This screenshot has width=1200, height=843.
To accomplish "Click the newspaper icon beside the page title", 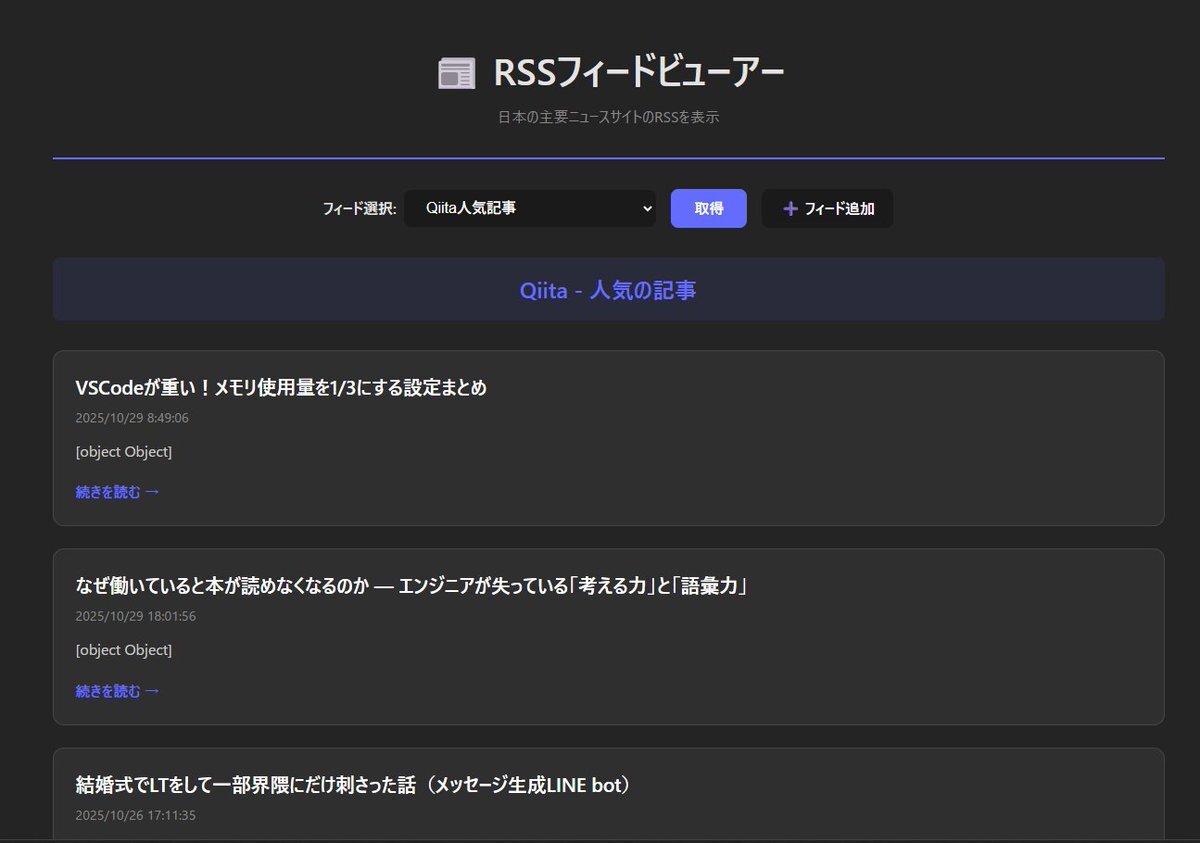I will 456,74.
